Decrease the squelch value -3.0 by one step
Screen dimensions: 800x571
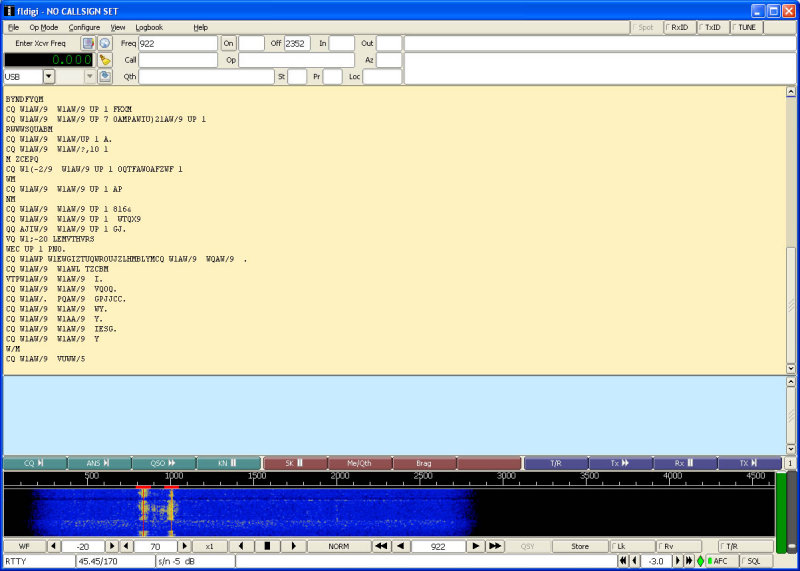(634, 561)
